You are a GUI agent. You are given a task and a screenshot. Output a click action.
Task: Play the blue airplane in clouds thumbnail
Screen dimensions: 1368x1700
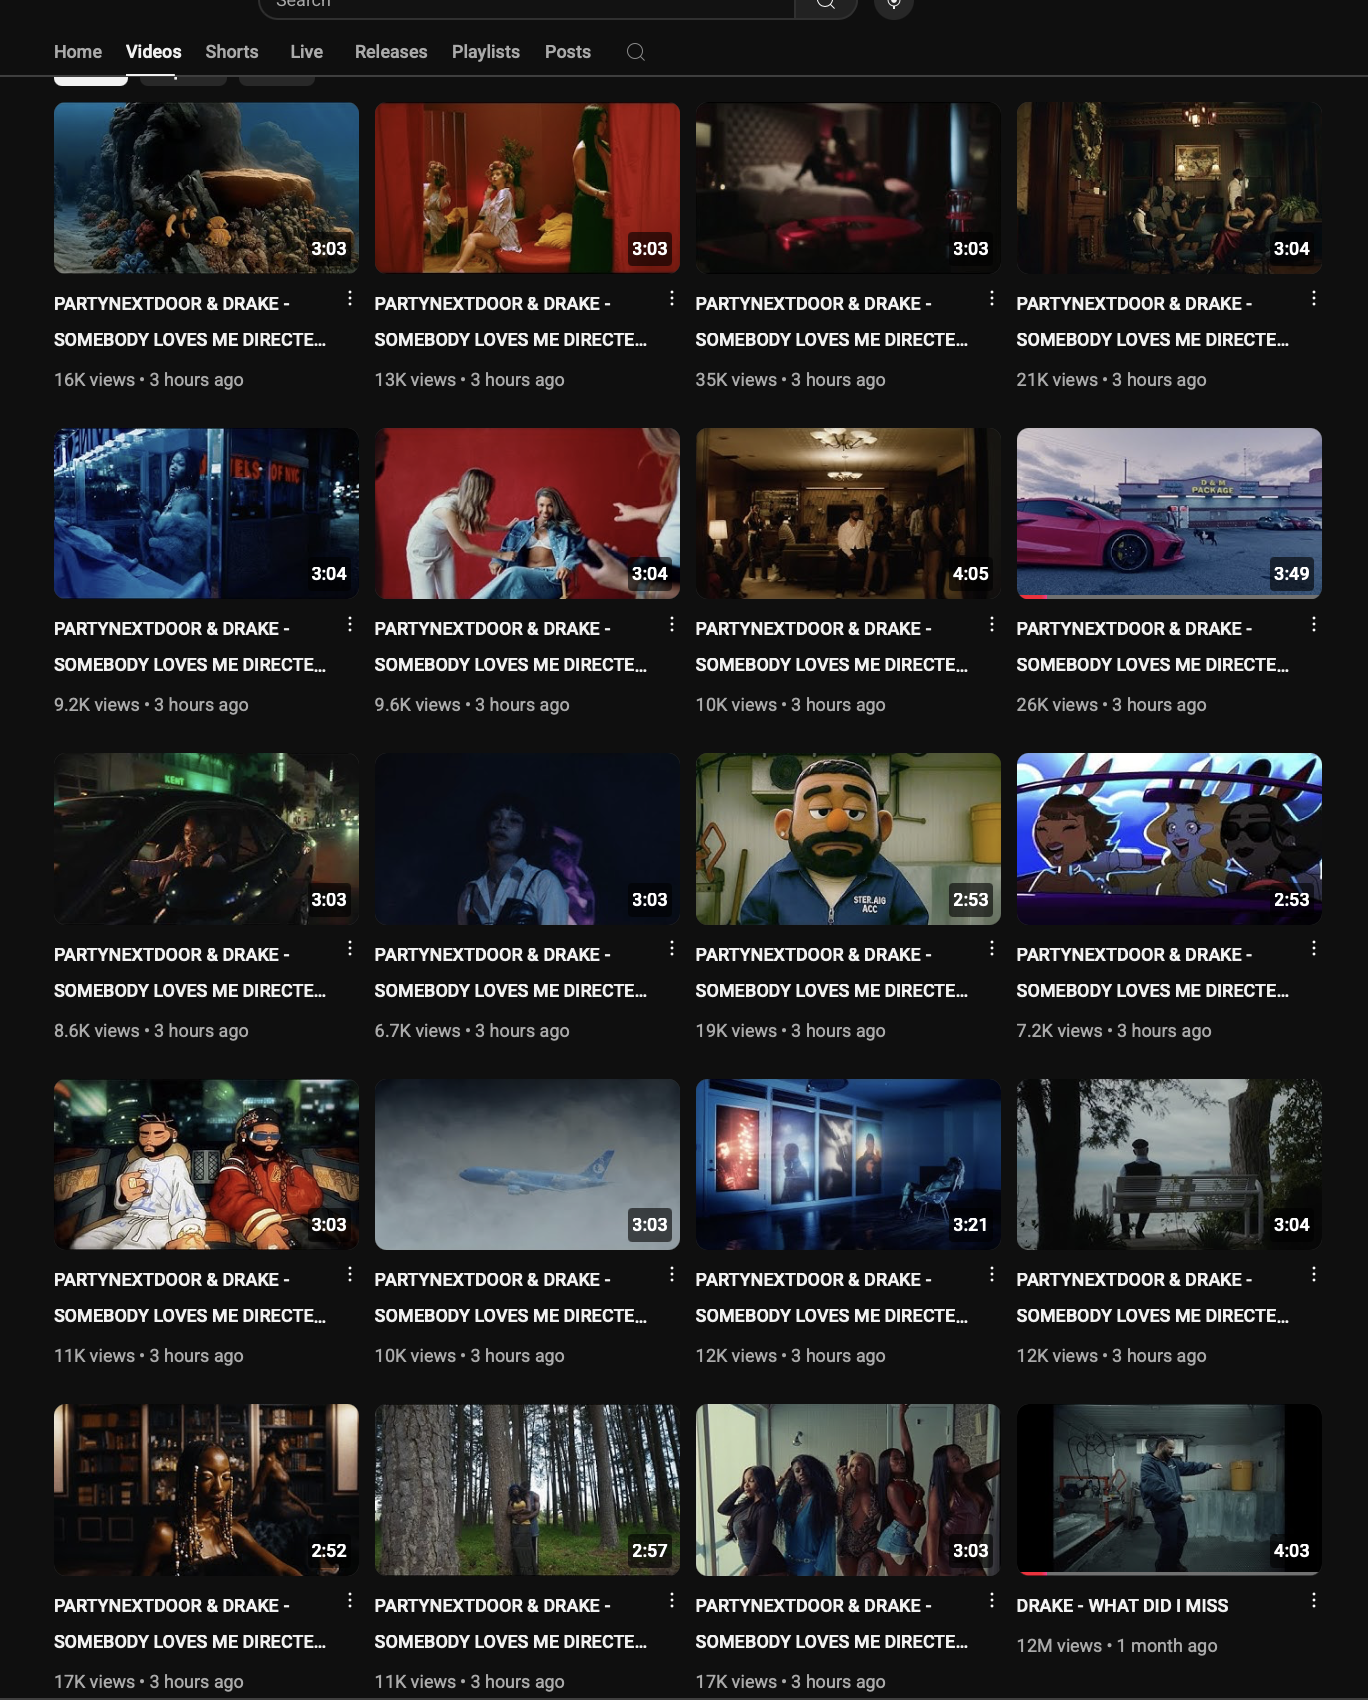[527, 1164]
